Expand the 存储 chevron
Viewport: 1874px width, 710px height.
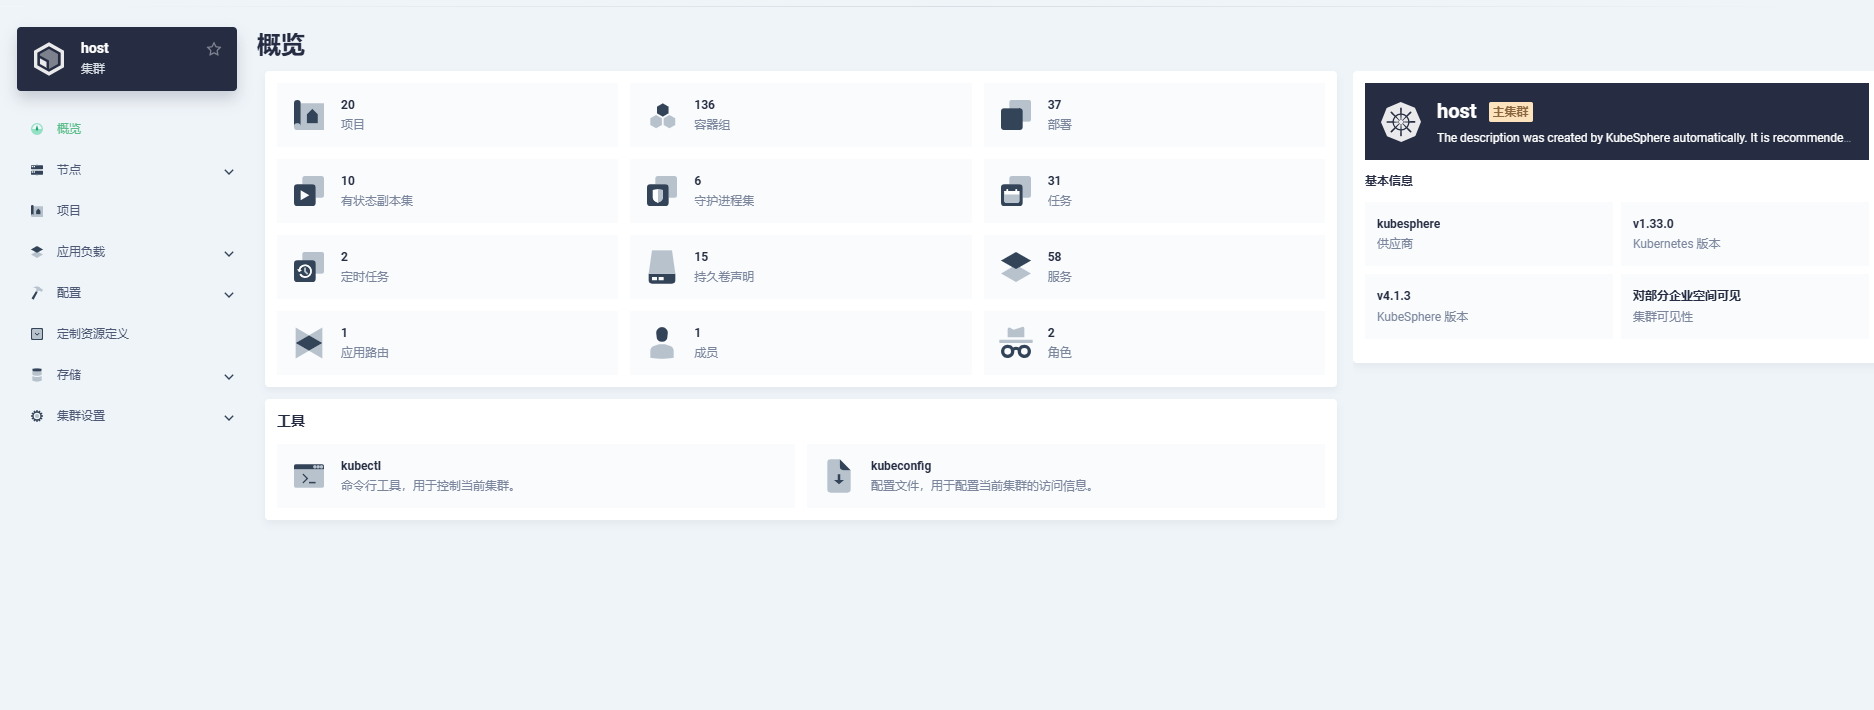(x=229, y=376)
